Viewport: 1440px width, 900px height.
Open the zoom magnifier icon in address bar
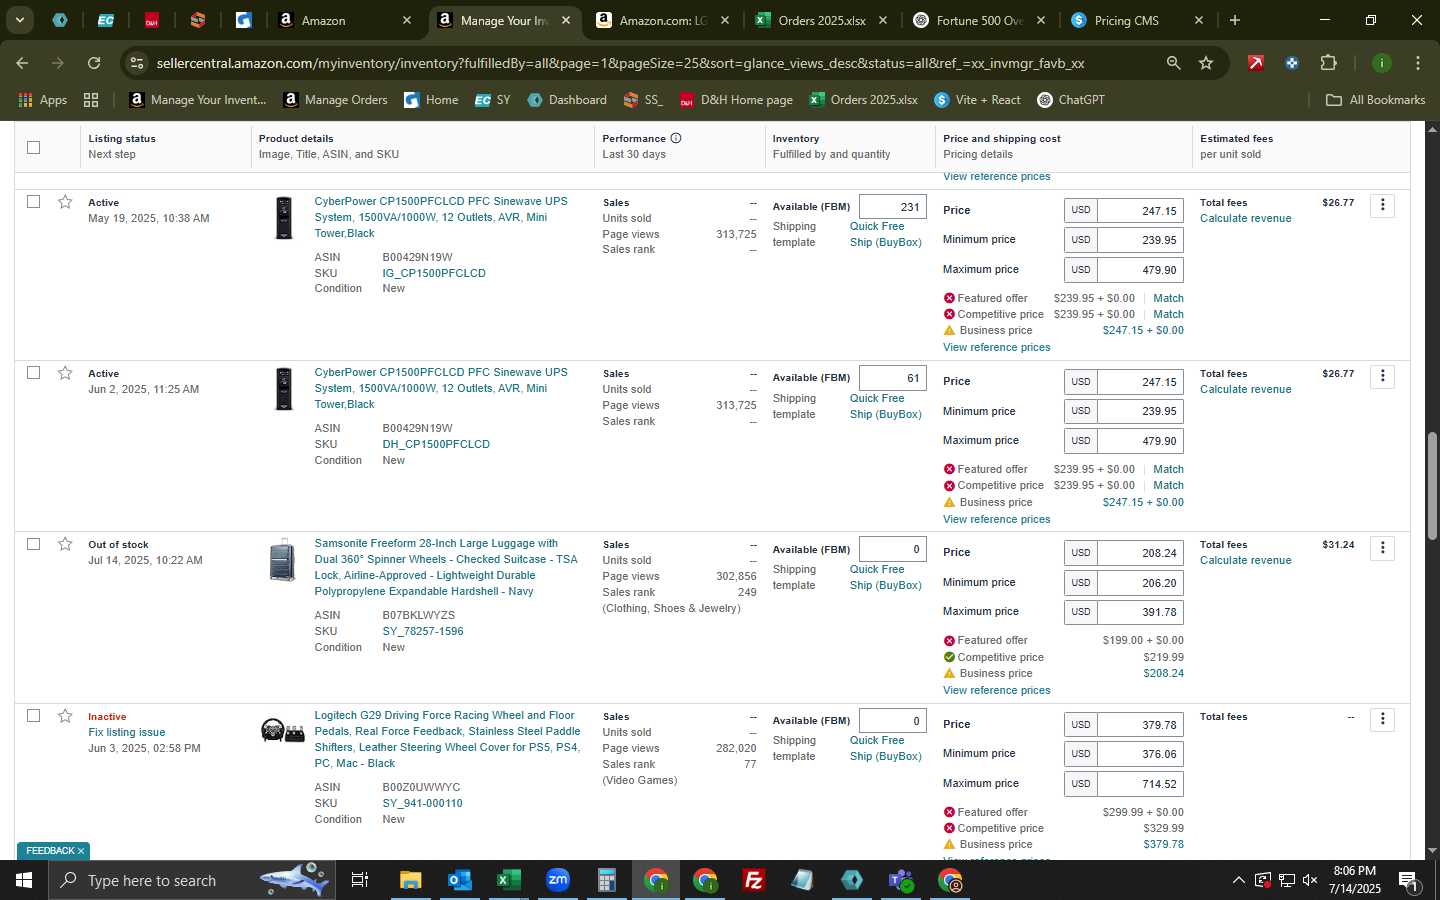click(x=1173, y=63)
